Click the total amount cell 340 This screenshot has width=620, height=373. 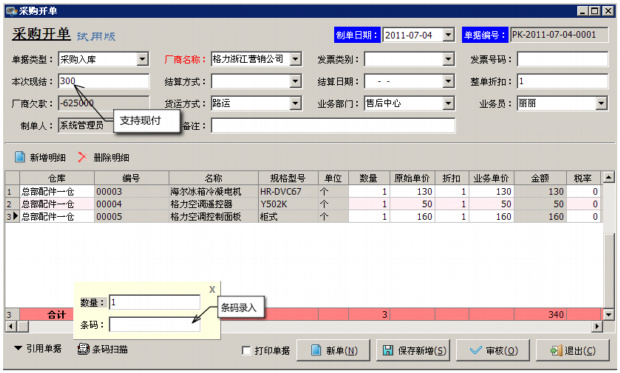pos(540,314)
